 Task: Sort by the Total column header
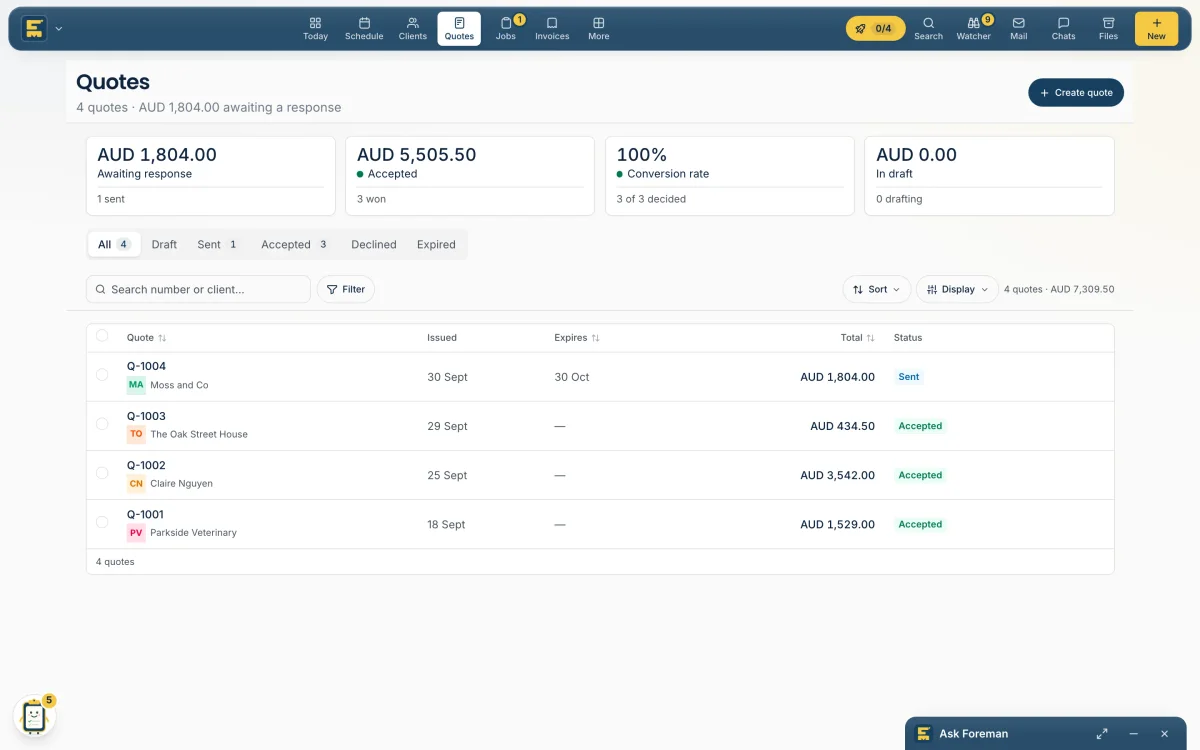(x=857, y=338)
